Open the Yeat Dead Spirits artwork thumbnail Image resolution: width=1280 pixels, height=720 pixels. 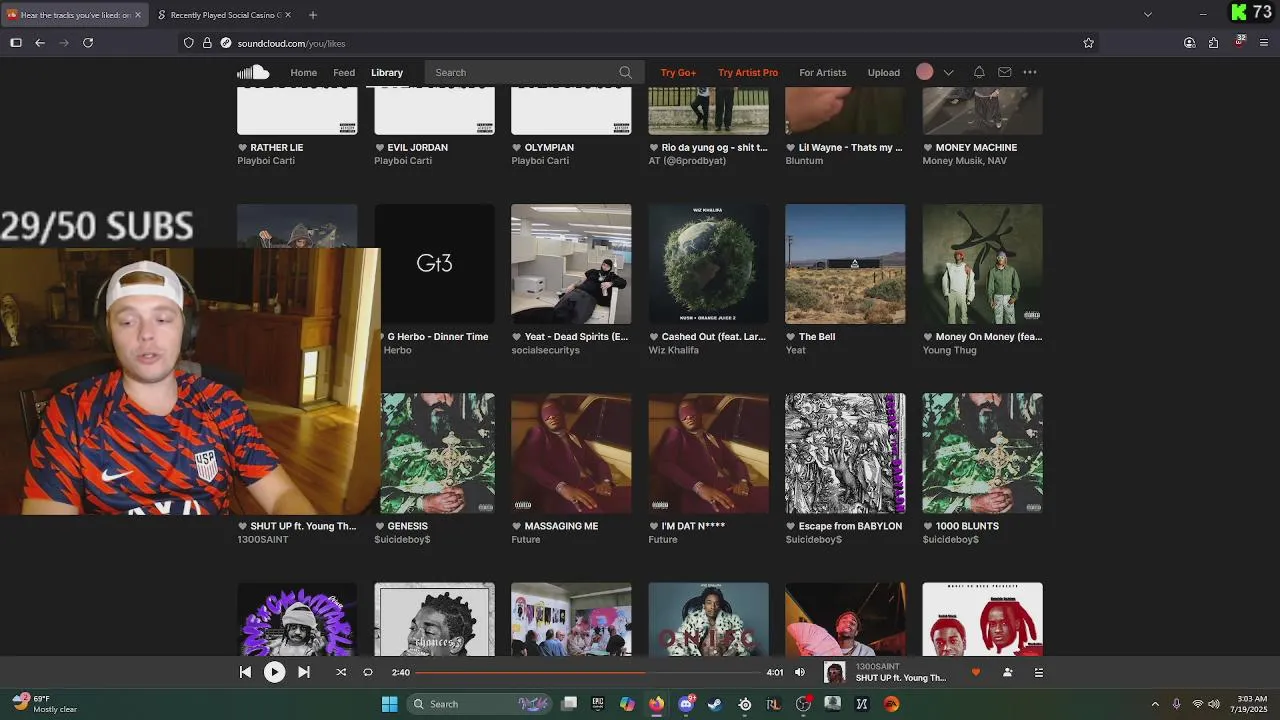(x=571, y=264)
